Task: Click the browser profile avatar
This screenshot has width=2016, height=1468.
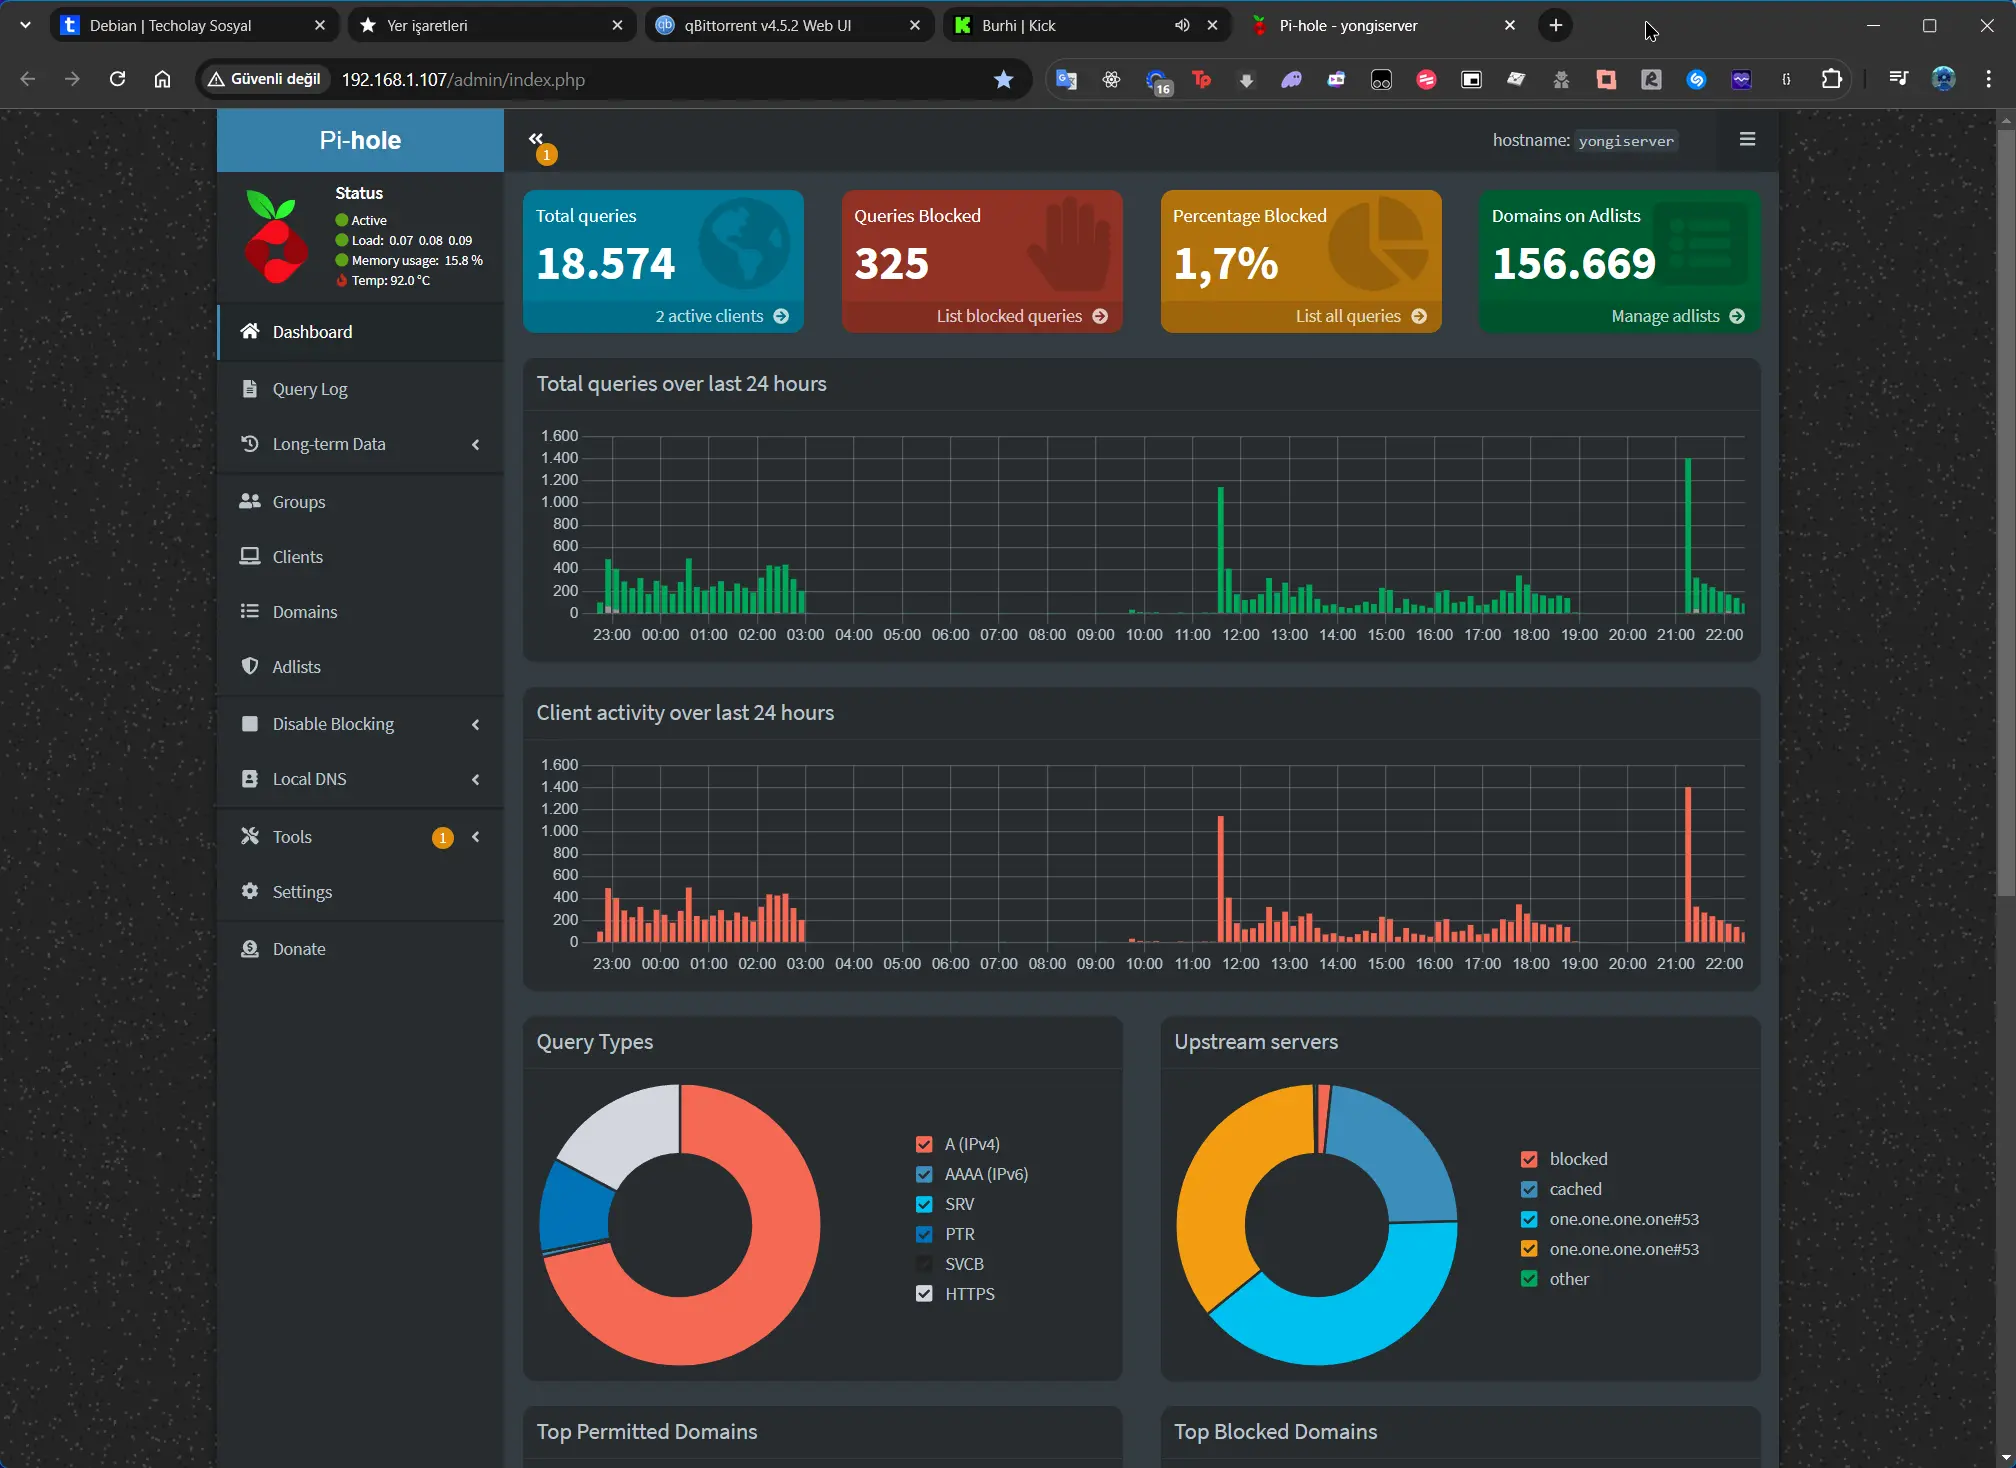Action: [1943, 79]
